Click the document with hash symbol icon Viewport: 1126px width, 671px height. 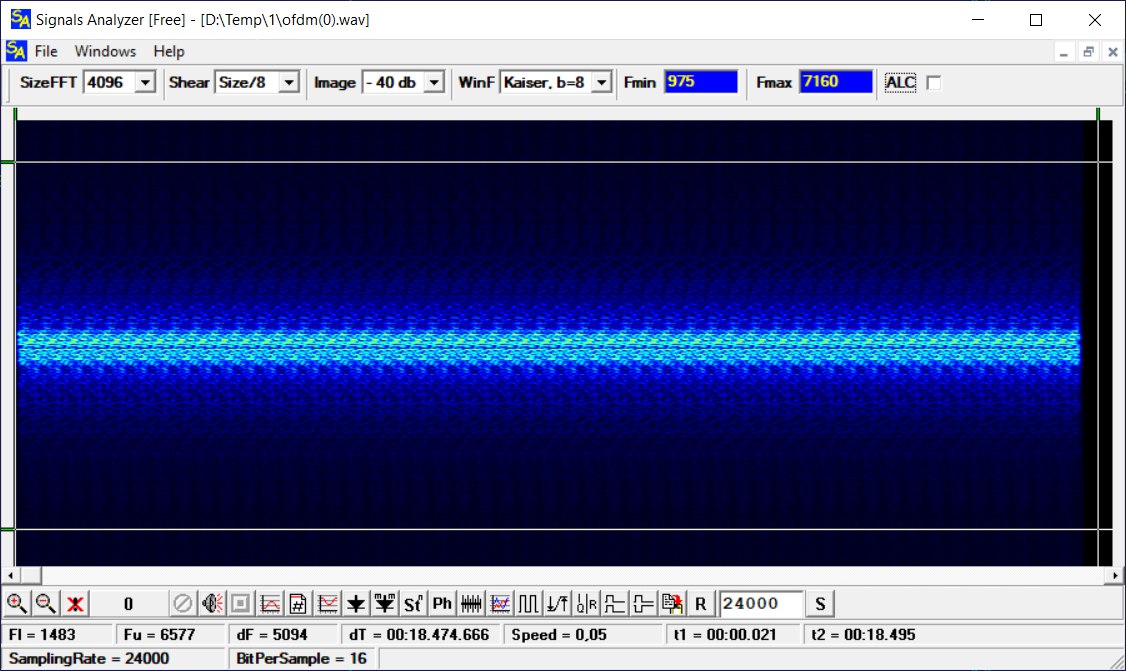[298, 603]
